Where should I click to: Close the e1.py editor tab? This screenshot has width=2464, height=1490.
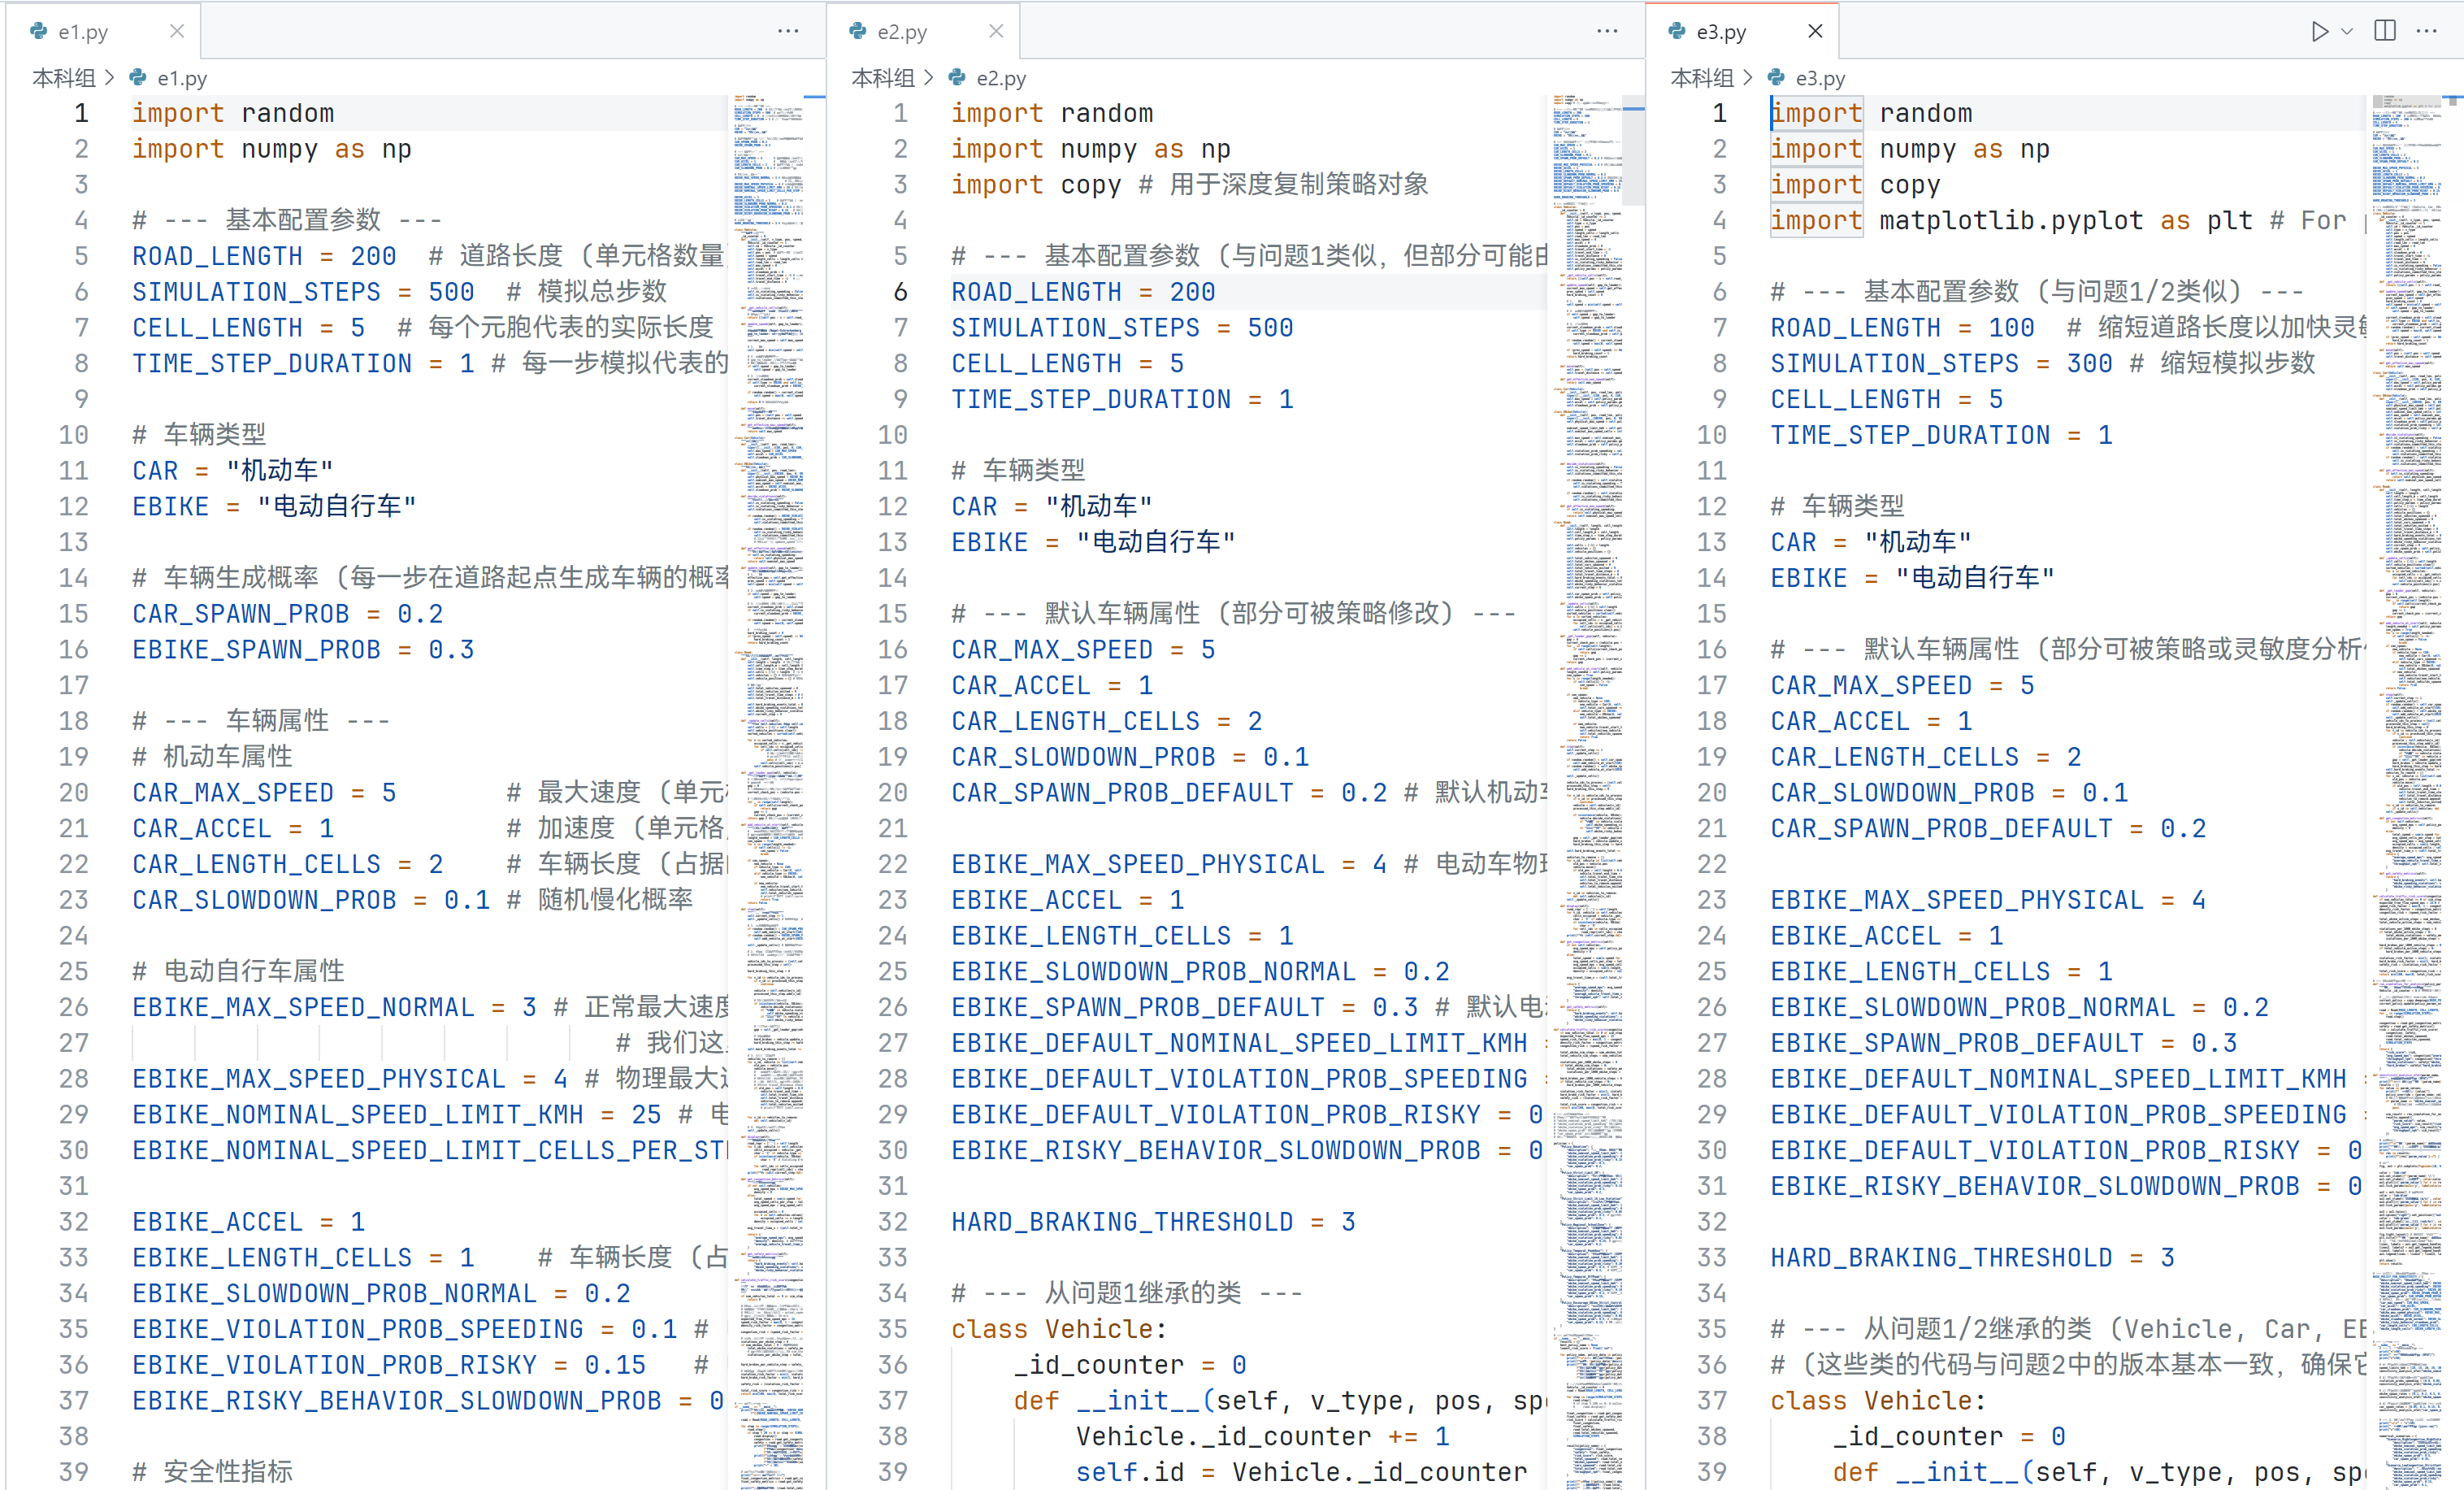click(177, 31)
